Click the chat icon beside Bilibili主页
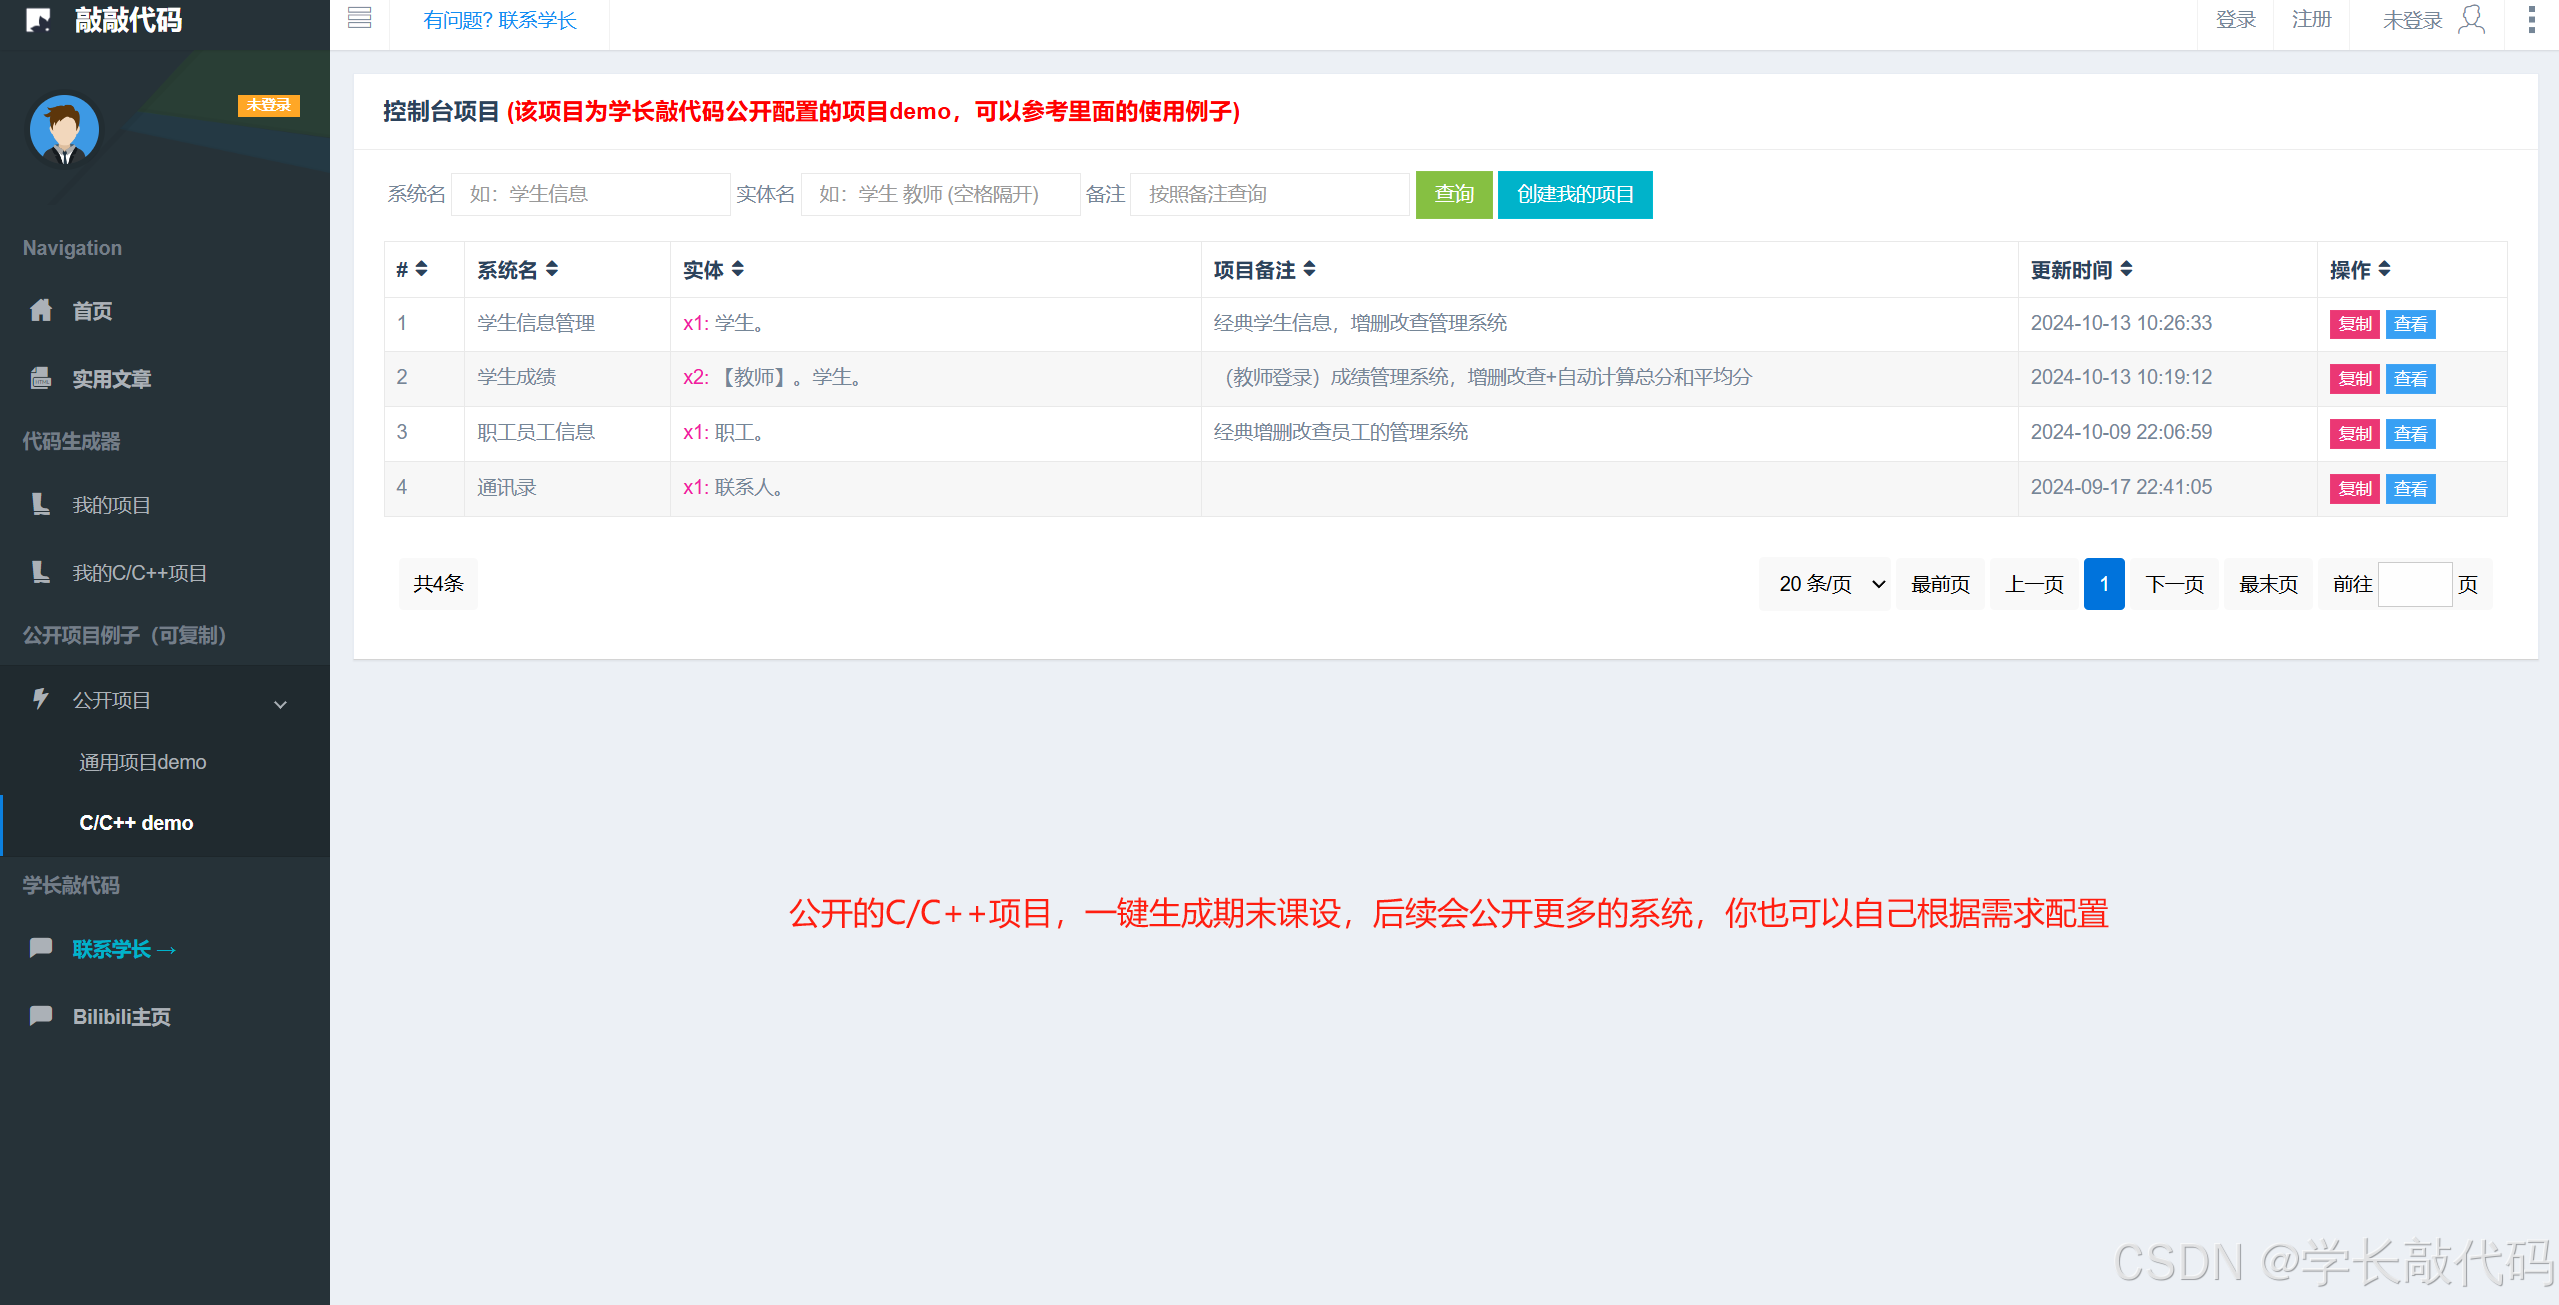2559x1305 pixels. tap(41, 1016)
